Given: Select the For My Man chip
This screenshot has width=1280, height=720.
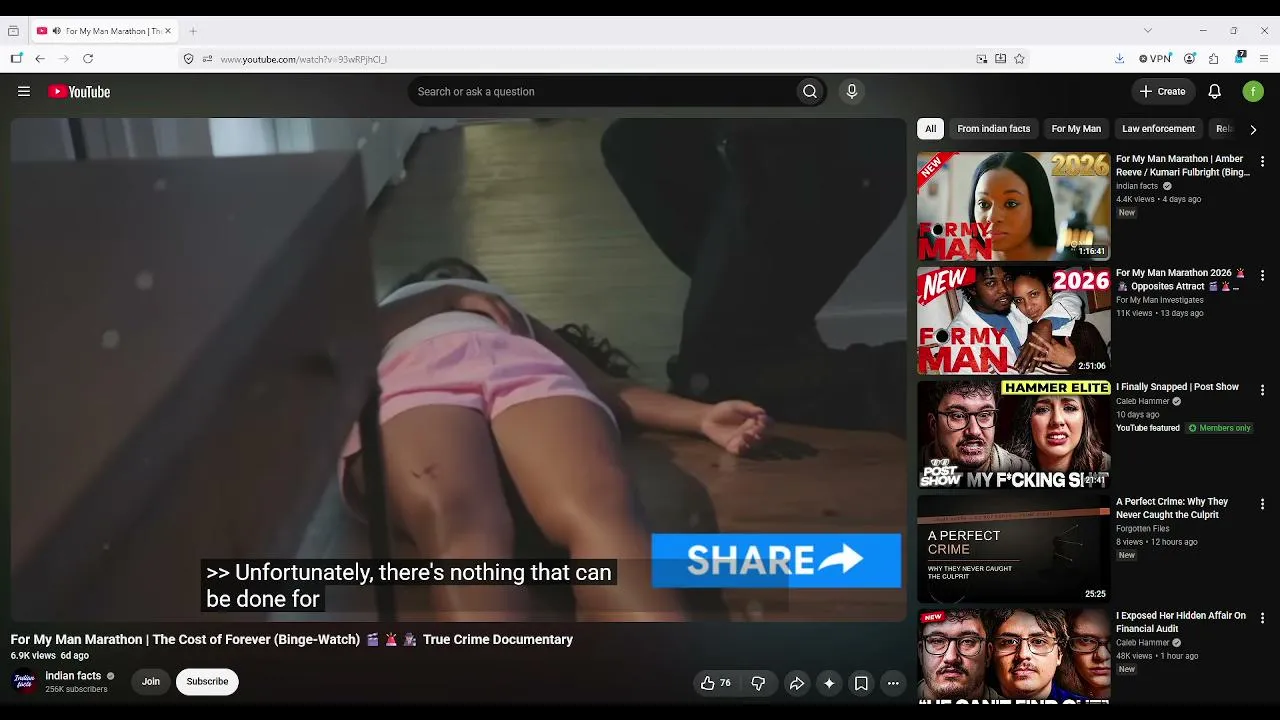Looking at the screenshot, I should tap(1076, 129).
